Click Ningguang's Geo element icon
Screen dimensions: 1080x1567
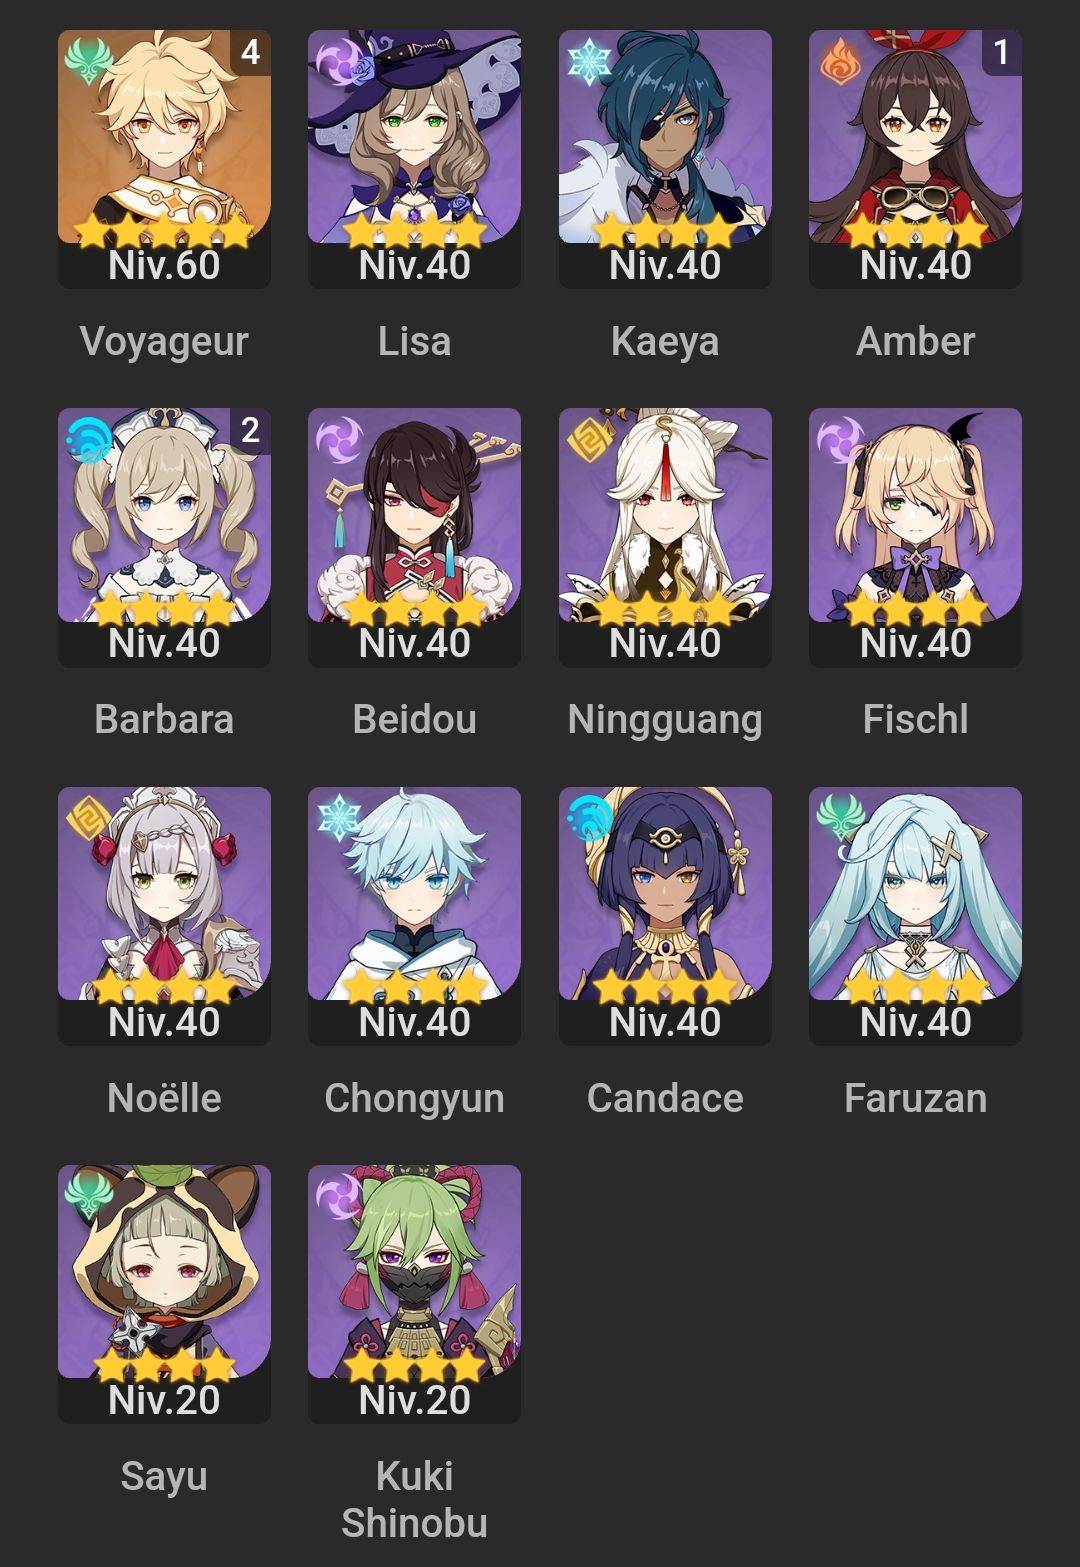589,438
